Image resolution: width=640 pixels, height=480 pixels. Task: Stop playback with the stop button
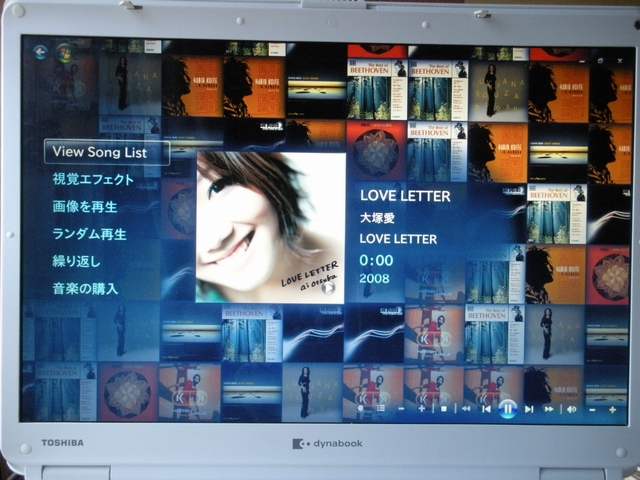click(x=444, y=409)
